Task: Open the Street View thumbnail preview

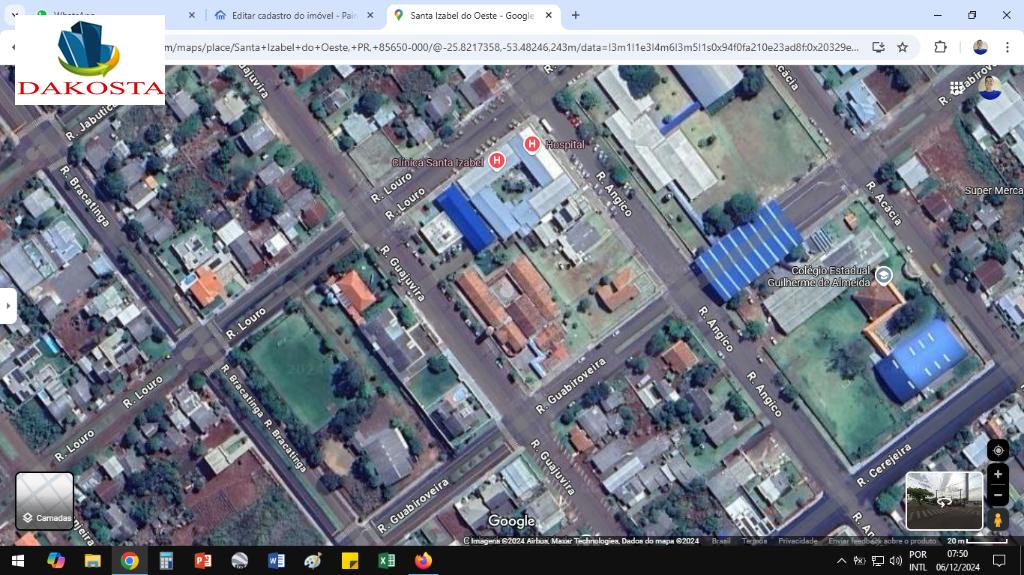Action: [944, 501]
